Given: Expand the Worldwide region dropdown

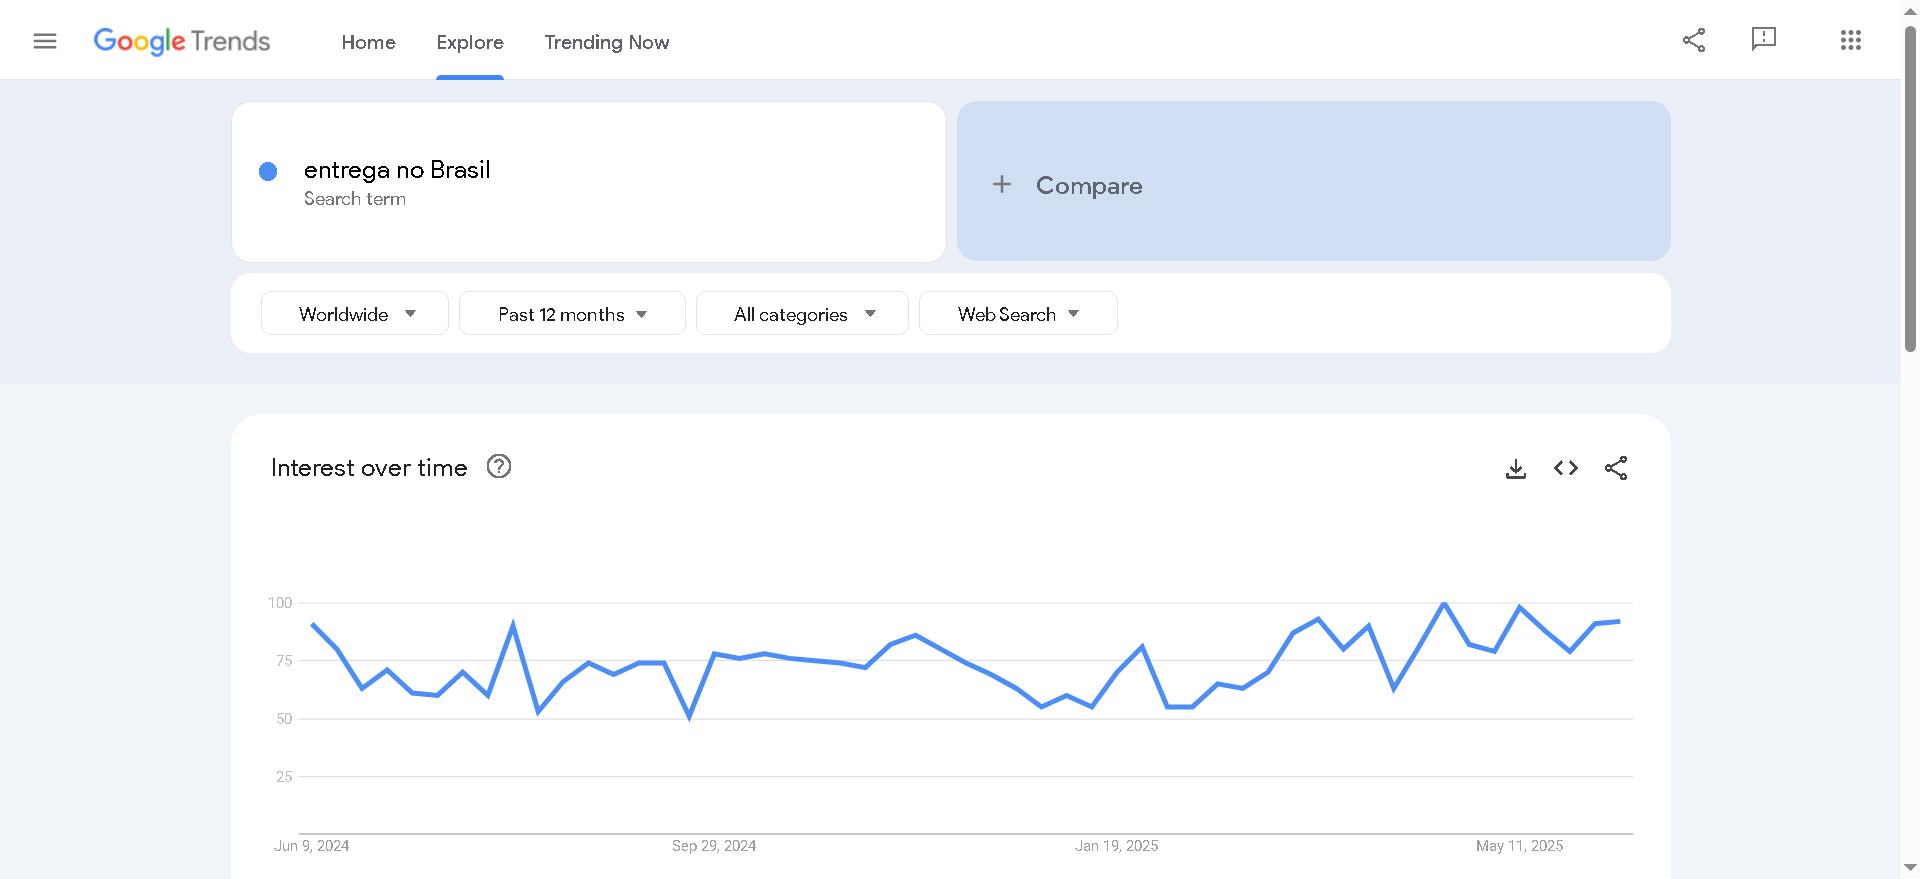Looking at the screenshot, I should tap(355, 314).
